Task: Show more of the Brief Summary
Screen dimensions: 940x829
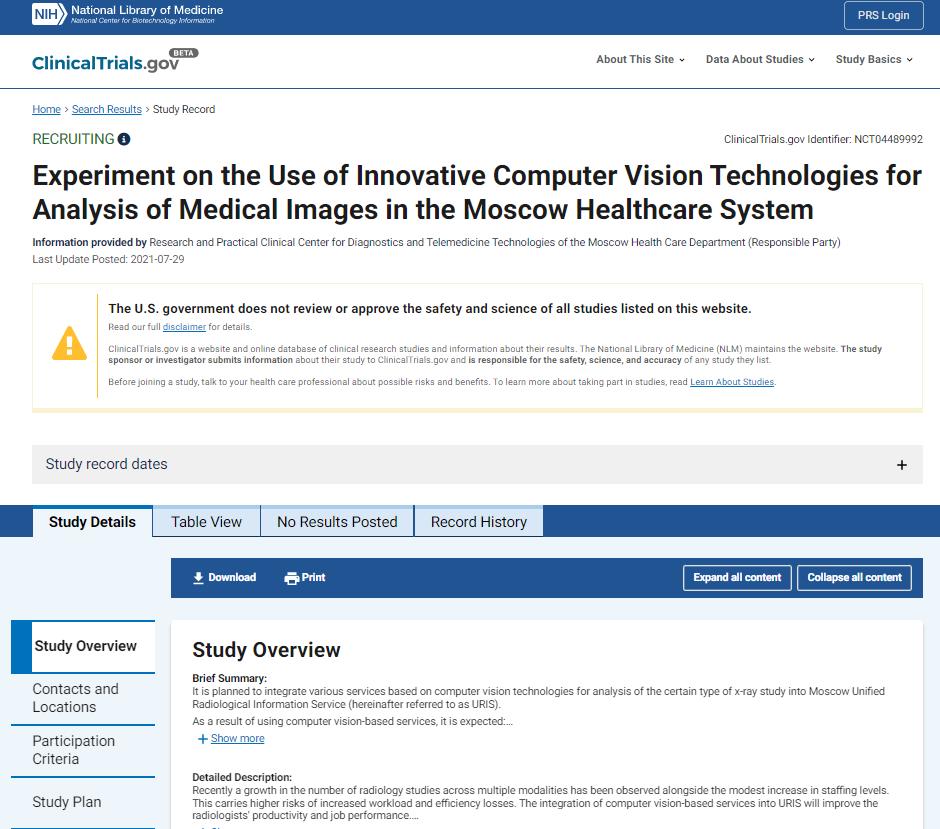Action: [237, 739]
